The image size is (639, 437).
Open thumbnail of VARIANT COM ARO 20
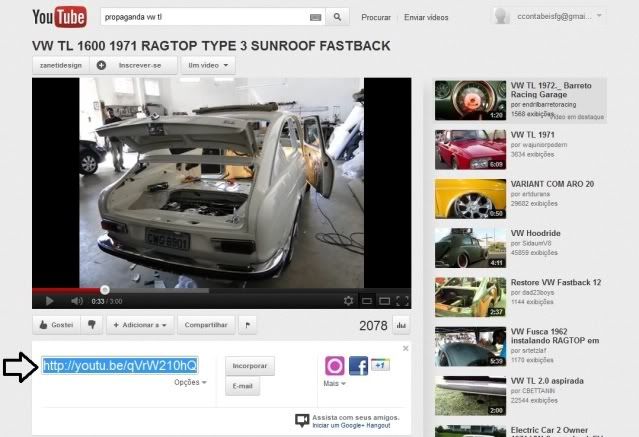(470, 199)
